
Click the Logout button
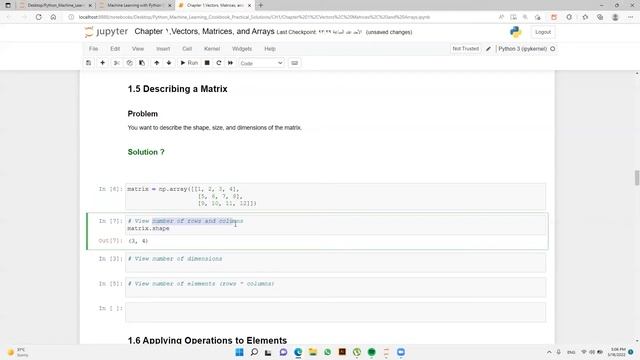(543, 32)
